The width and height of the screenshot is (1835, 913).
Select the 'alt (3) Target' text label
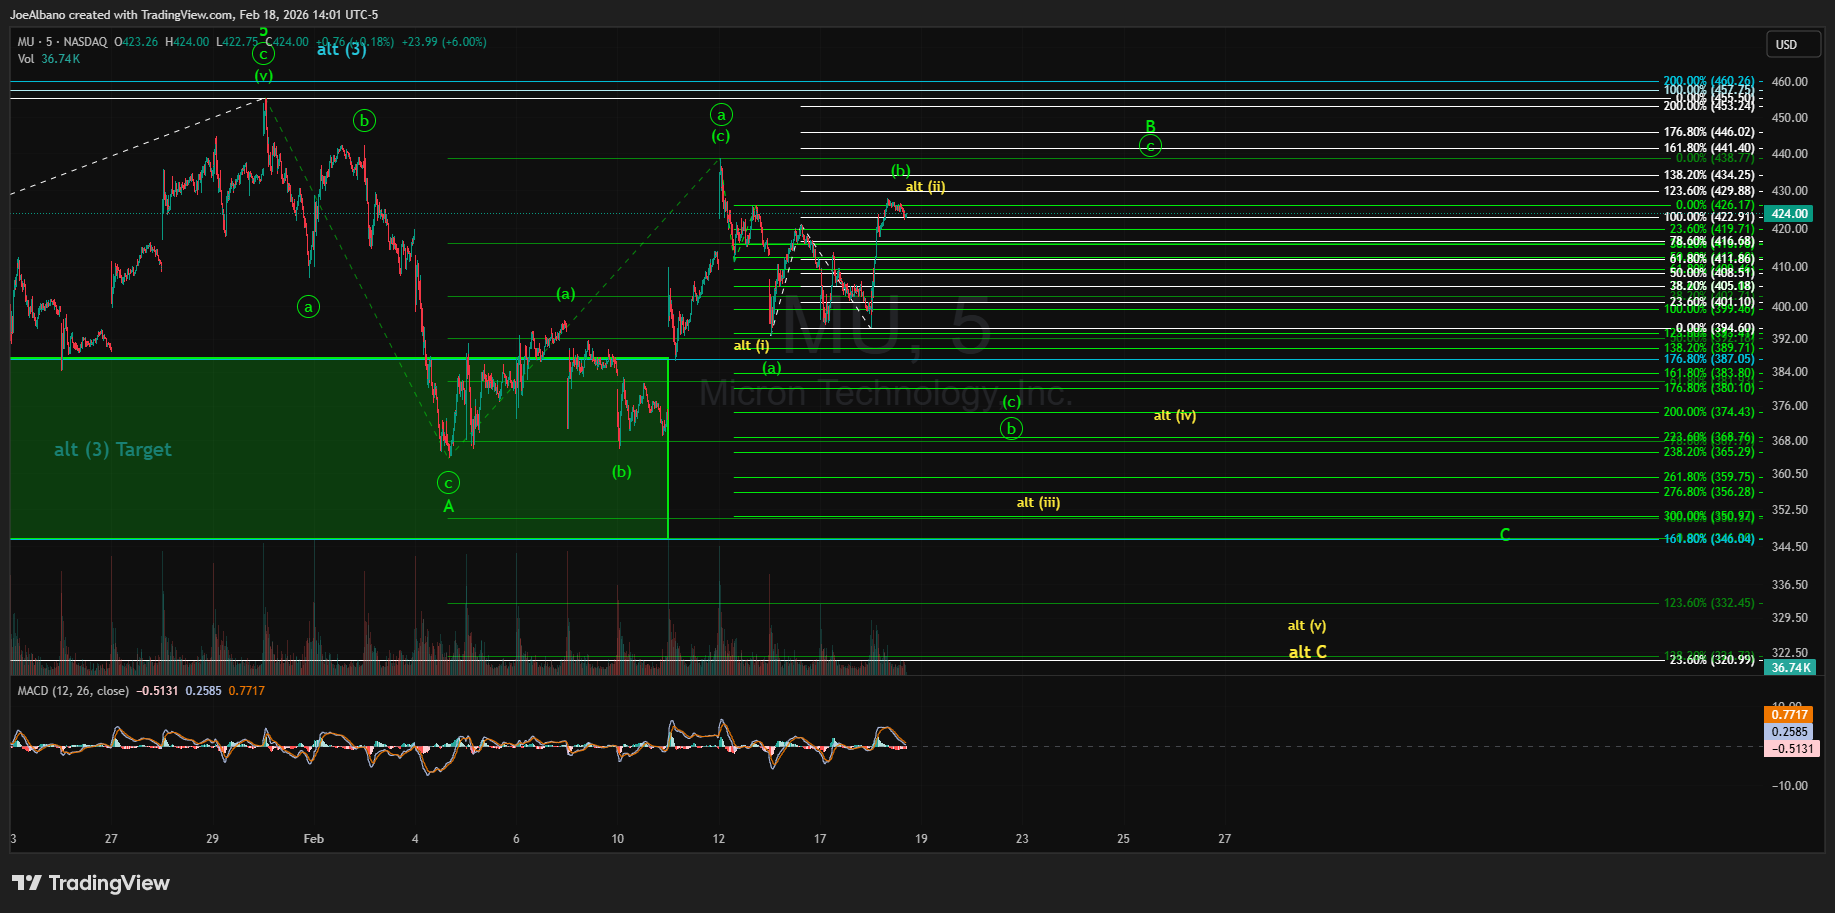pos(113,450)
